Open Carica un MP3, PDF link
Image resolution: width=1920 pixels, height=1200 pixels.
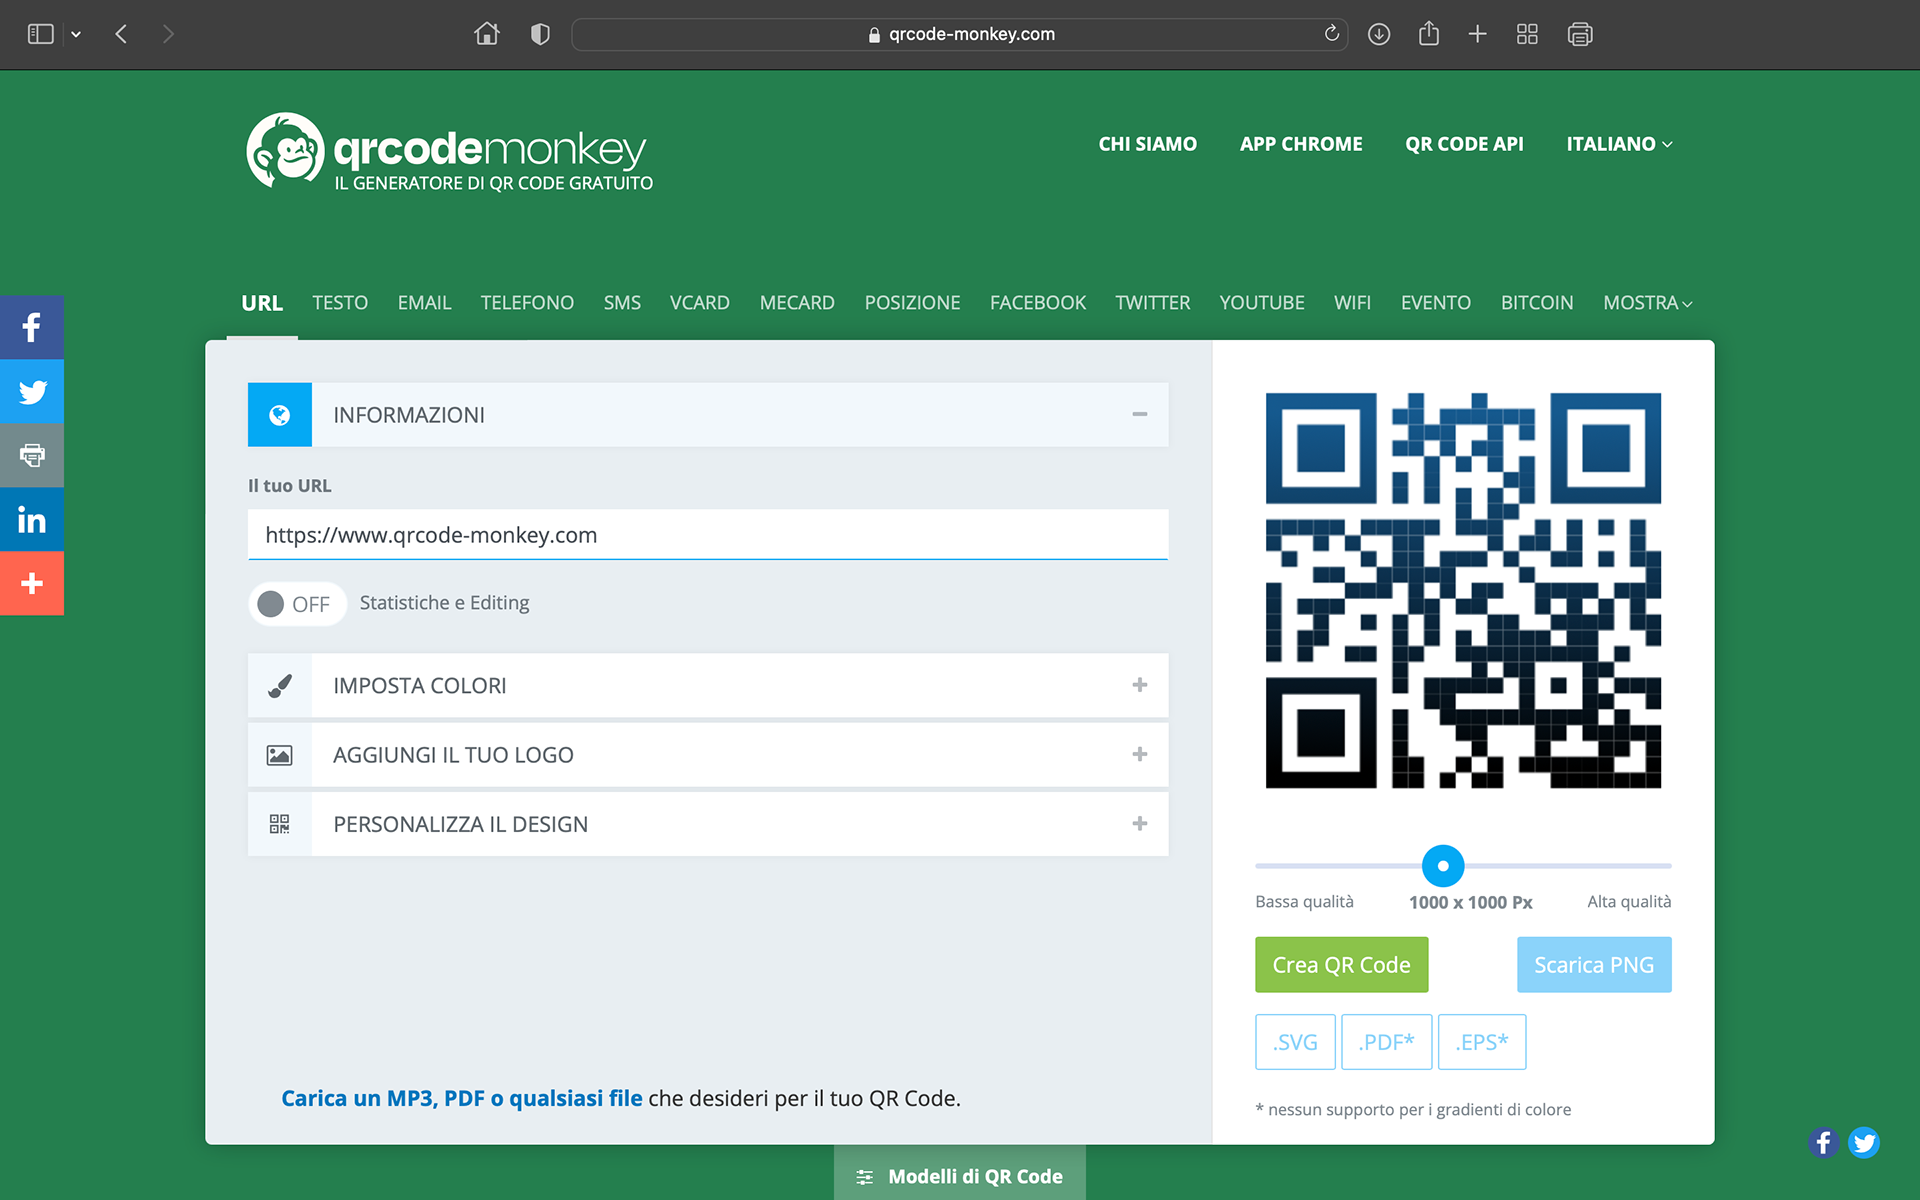pos(462,1098)
